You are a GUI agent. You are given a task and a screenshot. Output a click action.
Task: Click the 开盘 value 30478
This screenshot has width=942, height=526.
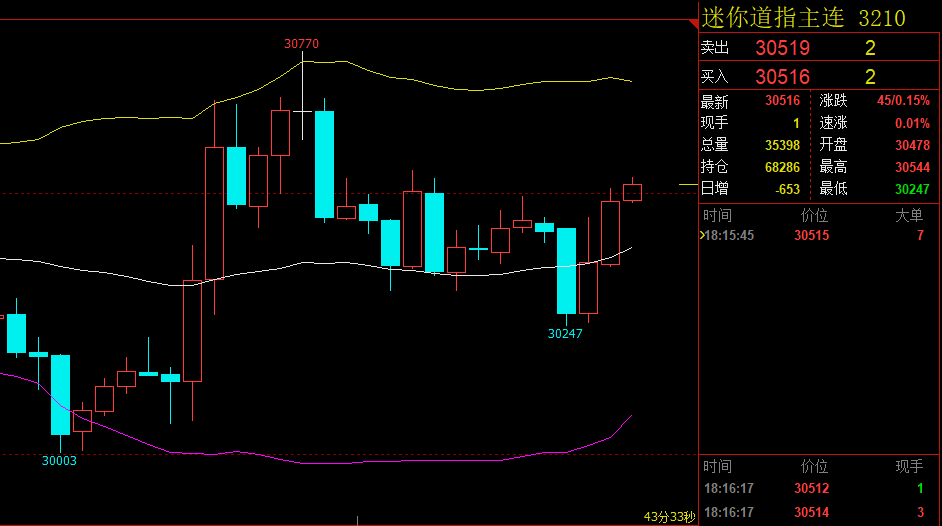(912, 145)
